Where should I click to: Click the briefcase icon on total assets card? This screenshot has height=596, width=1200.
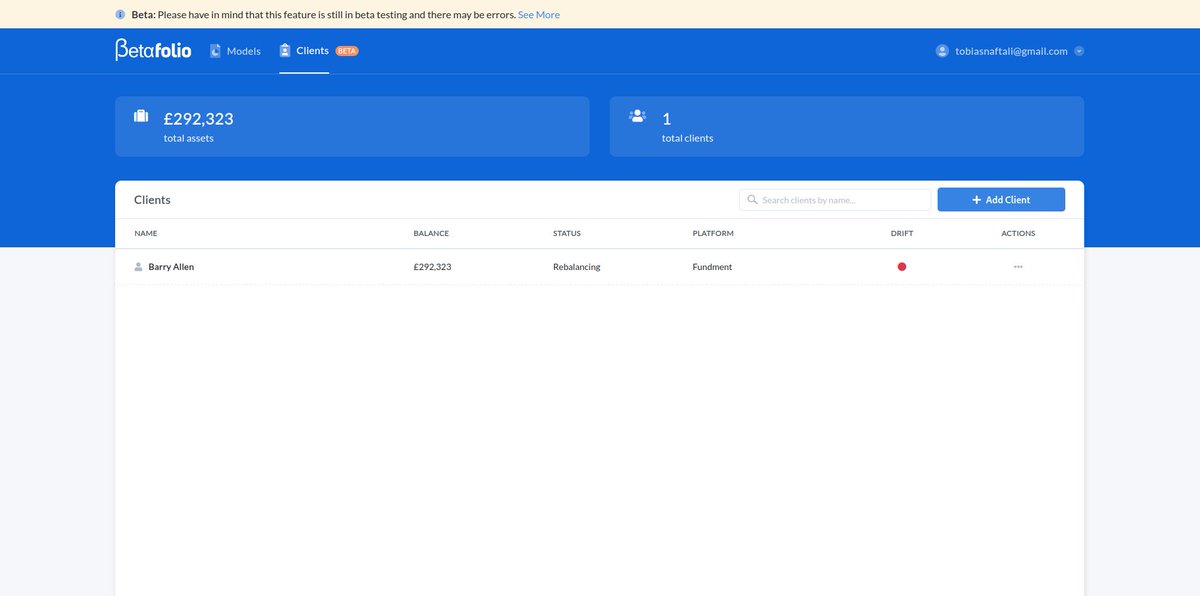pyautogui.click(x=141, y=115)
